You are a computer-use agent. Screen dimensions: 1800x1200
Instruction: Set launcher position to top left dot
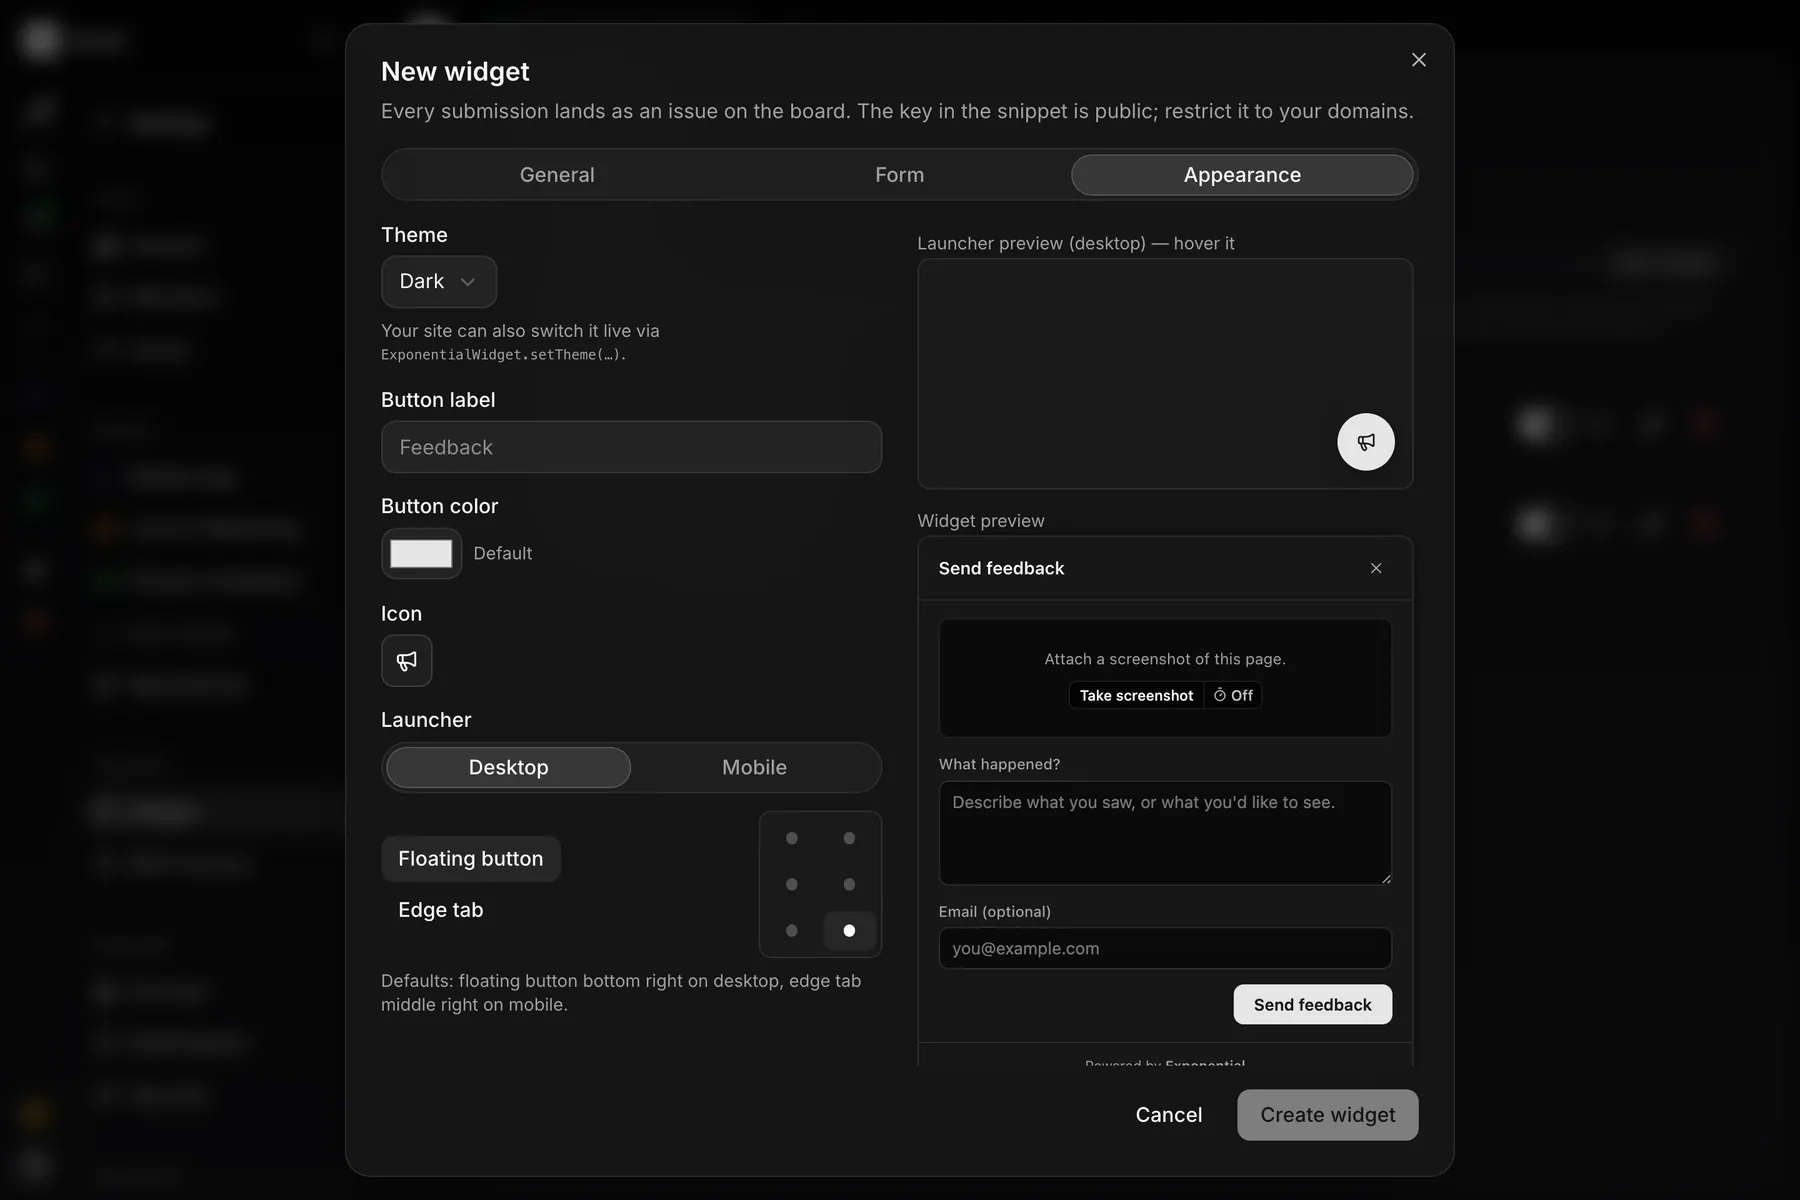click(x=792, y=838)
